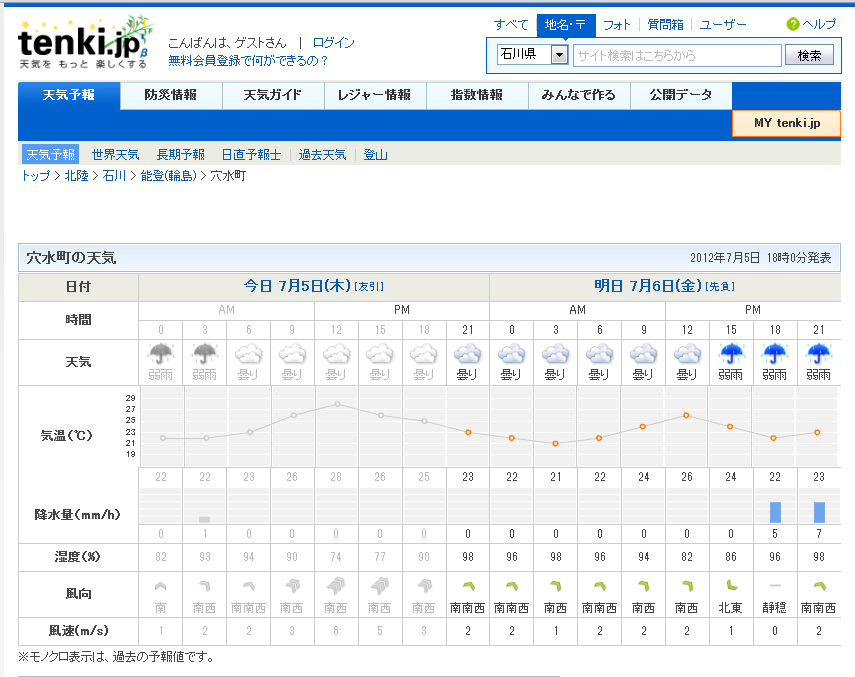Image resolution: width=855 pixels, height=677 pixels.
Task: Click today's 21:00 green wind direction arrow
Action: (x=467, y=586)
